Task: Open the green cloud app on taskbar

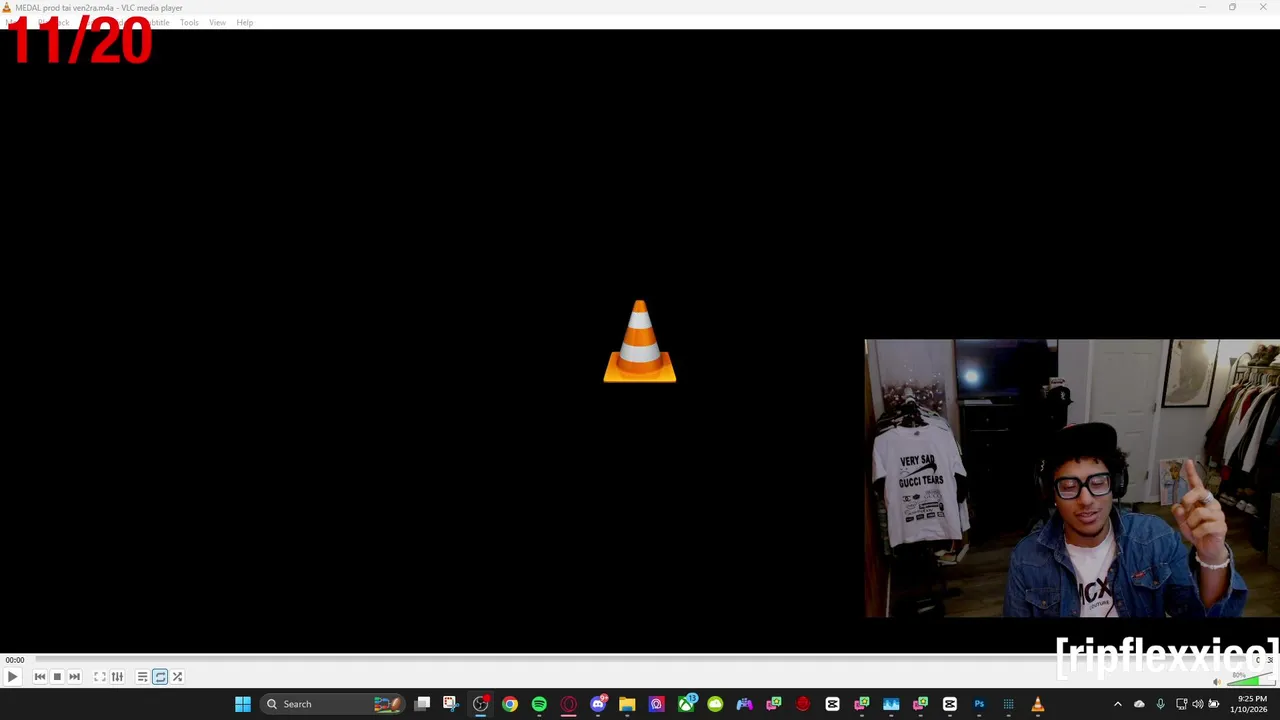Action: [x=715, y=704]
